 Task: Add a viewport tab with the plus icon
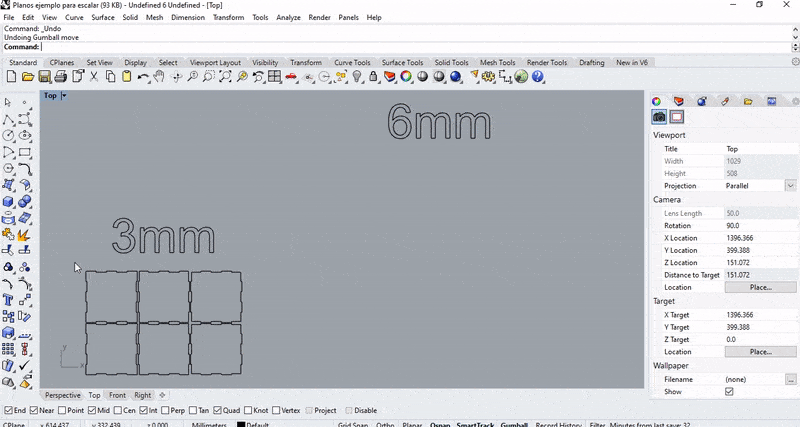point(162,395)
